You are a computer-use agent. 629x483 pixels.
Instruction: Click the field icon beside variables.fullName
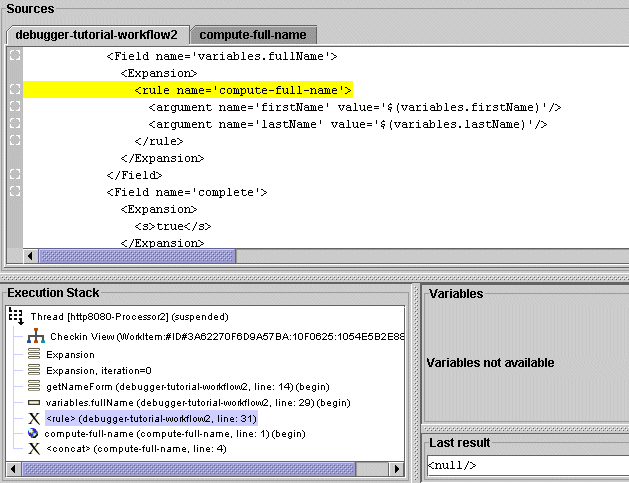pyautogui.click(x=34, y=402)
